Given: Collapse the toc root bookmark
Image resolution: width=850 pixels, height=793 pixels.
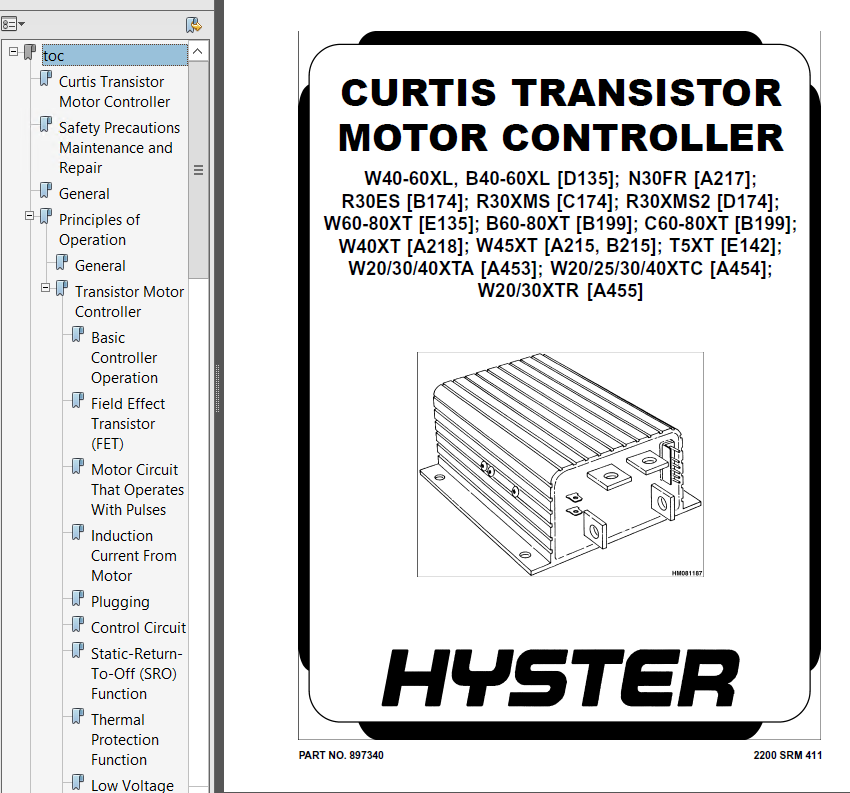Looking at the screenshot, I should click(x=14, y=52).
